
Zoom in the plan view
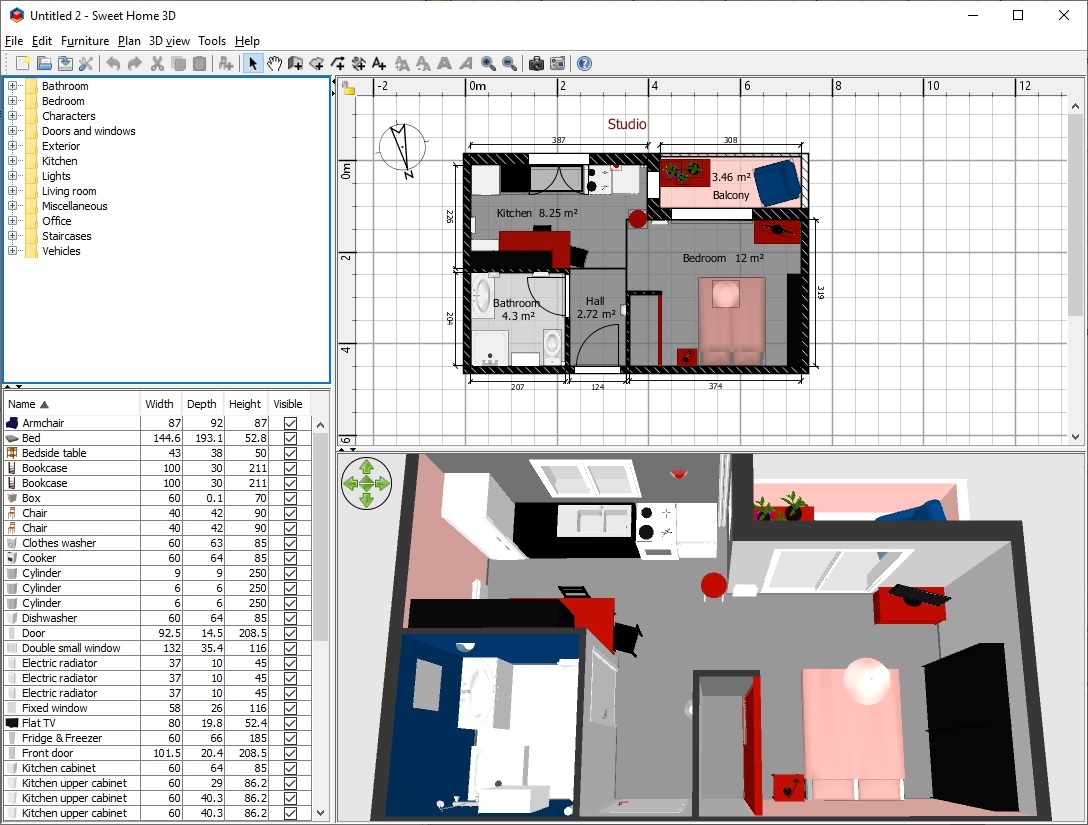(x=488, y=64)
